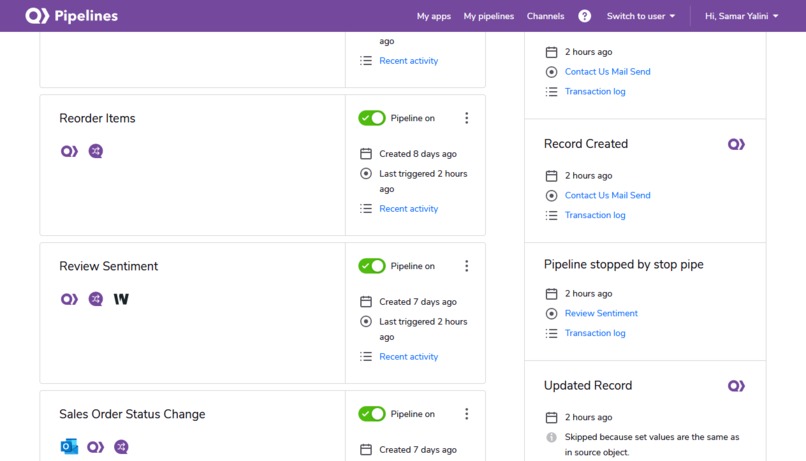The image size is (806, 461).
Task: Go to My apps in navigation
Action: pos(434,16)
